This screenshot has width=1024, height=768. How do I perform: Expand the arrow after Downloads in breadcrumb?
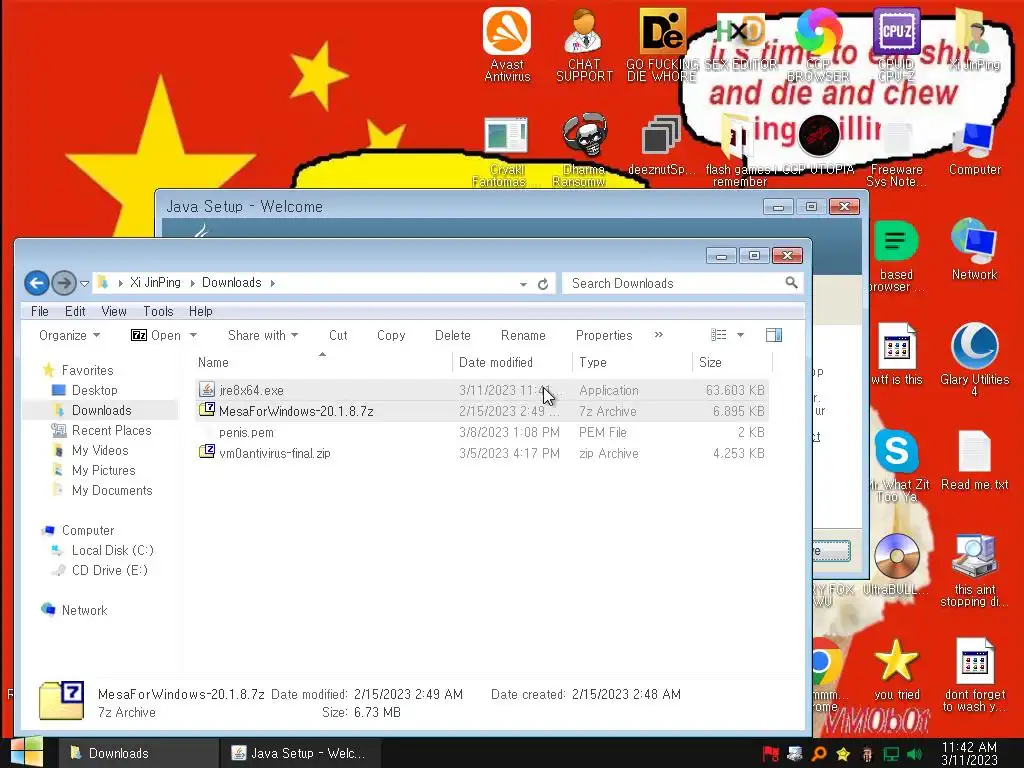click(x=272, y=283)
